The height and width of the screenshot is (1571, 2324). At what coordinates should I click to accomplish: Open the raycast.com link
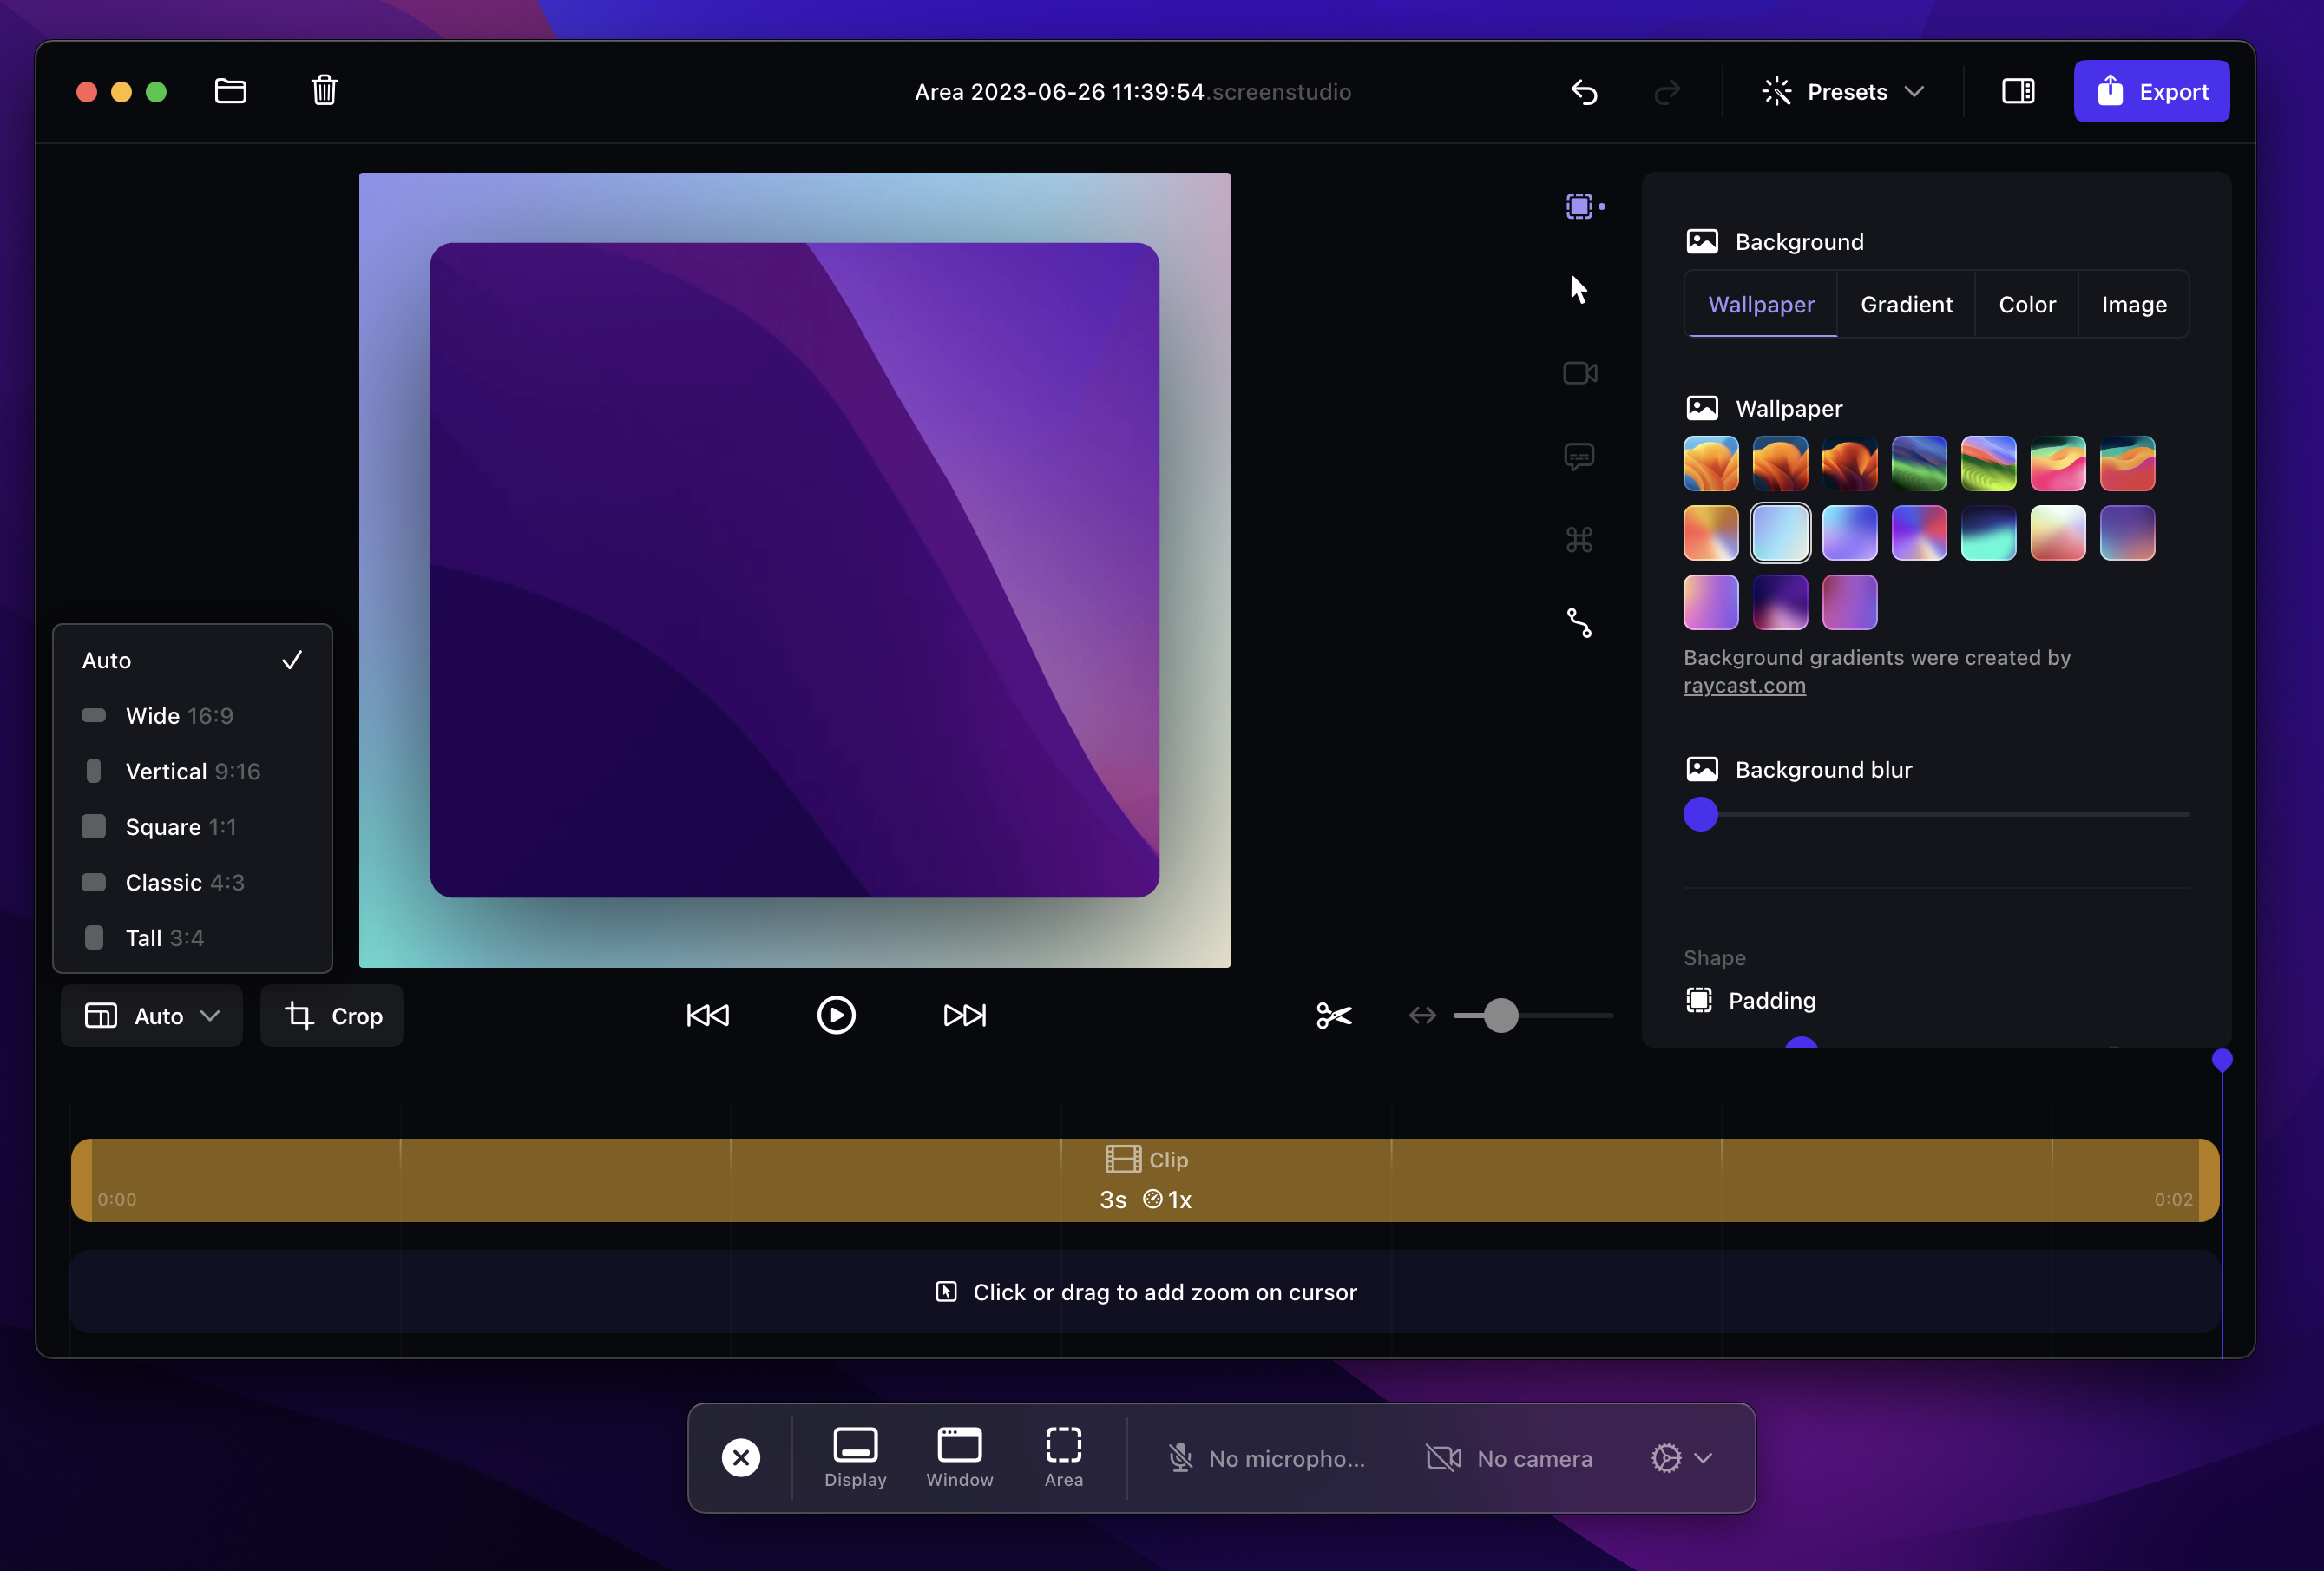(x=1743, y=685)
